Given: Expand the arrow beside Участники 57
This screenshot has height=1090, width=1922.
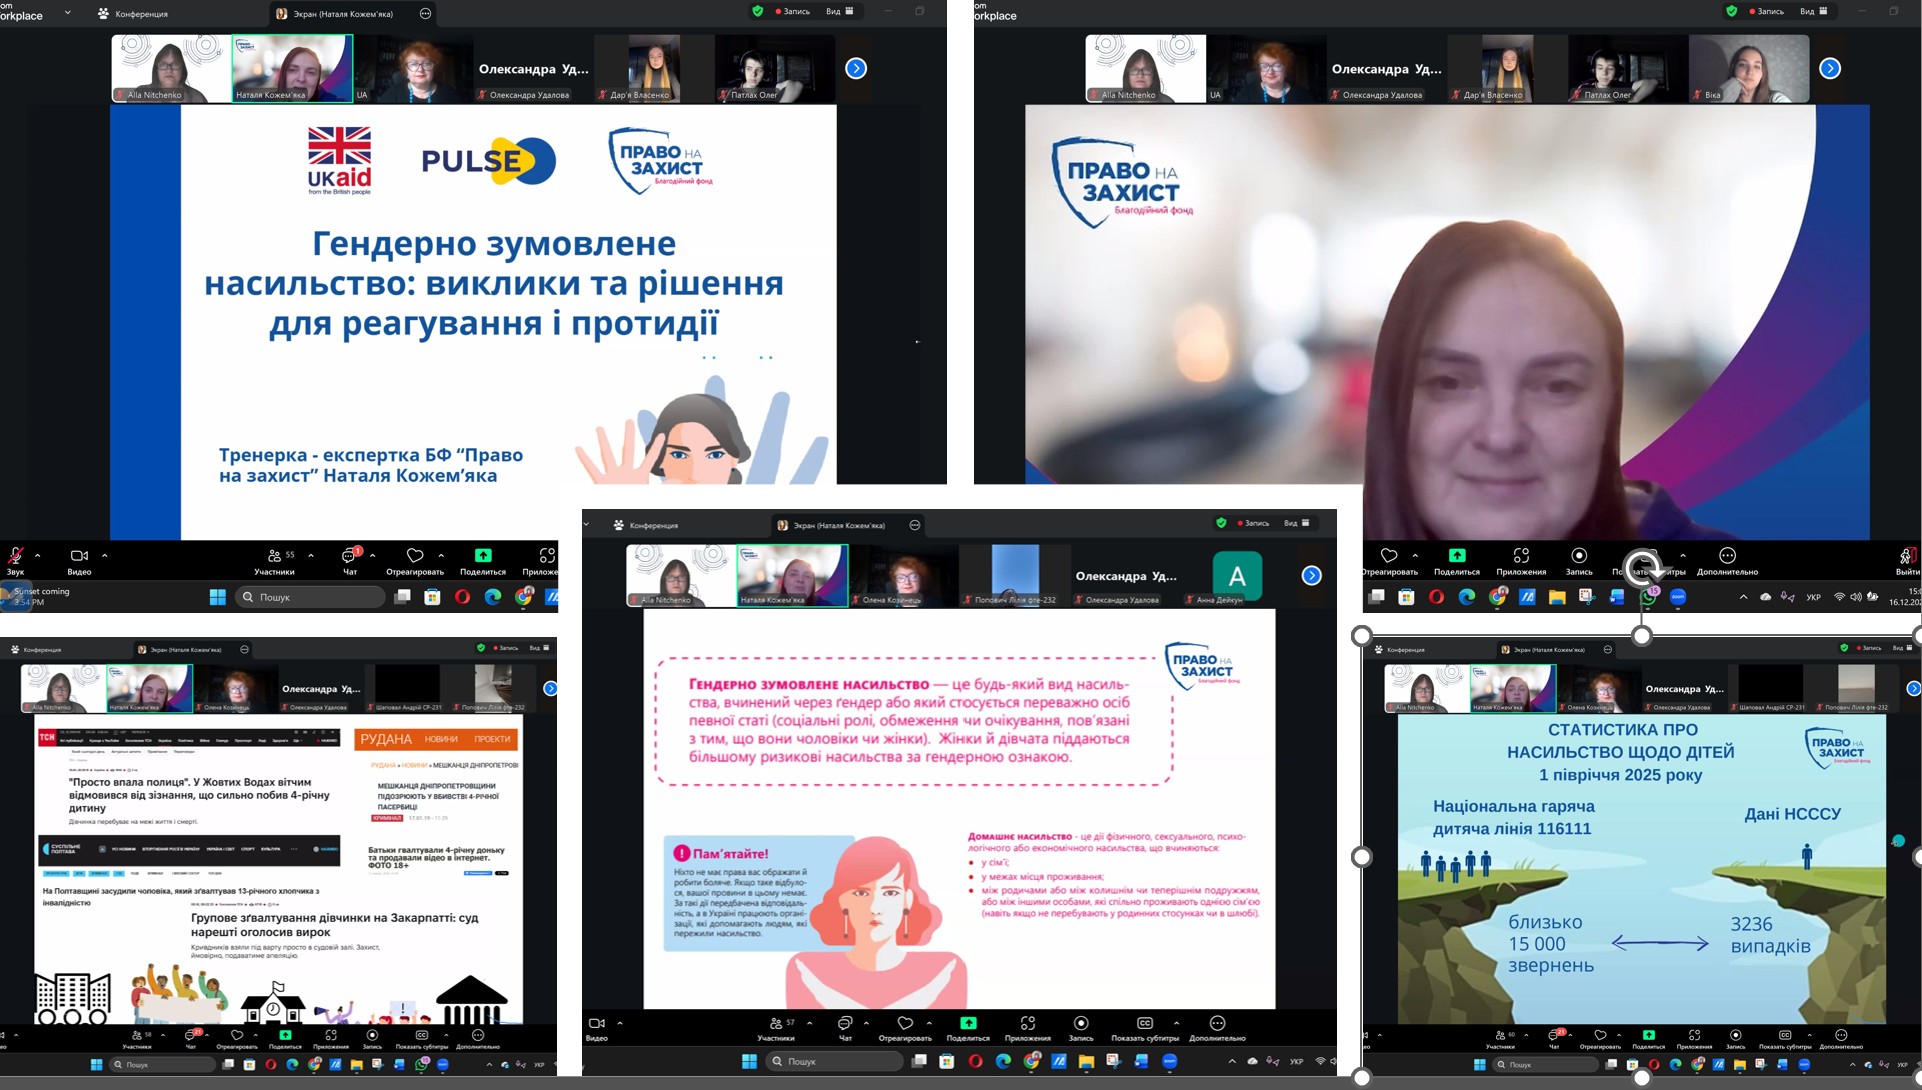Looking at the screenshot, I should [810, 1023].
